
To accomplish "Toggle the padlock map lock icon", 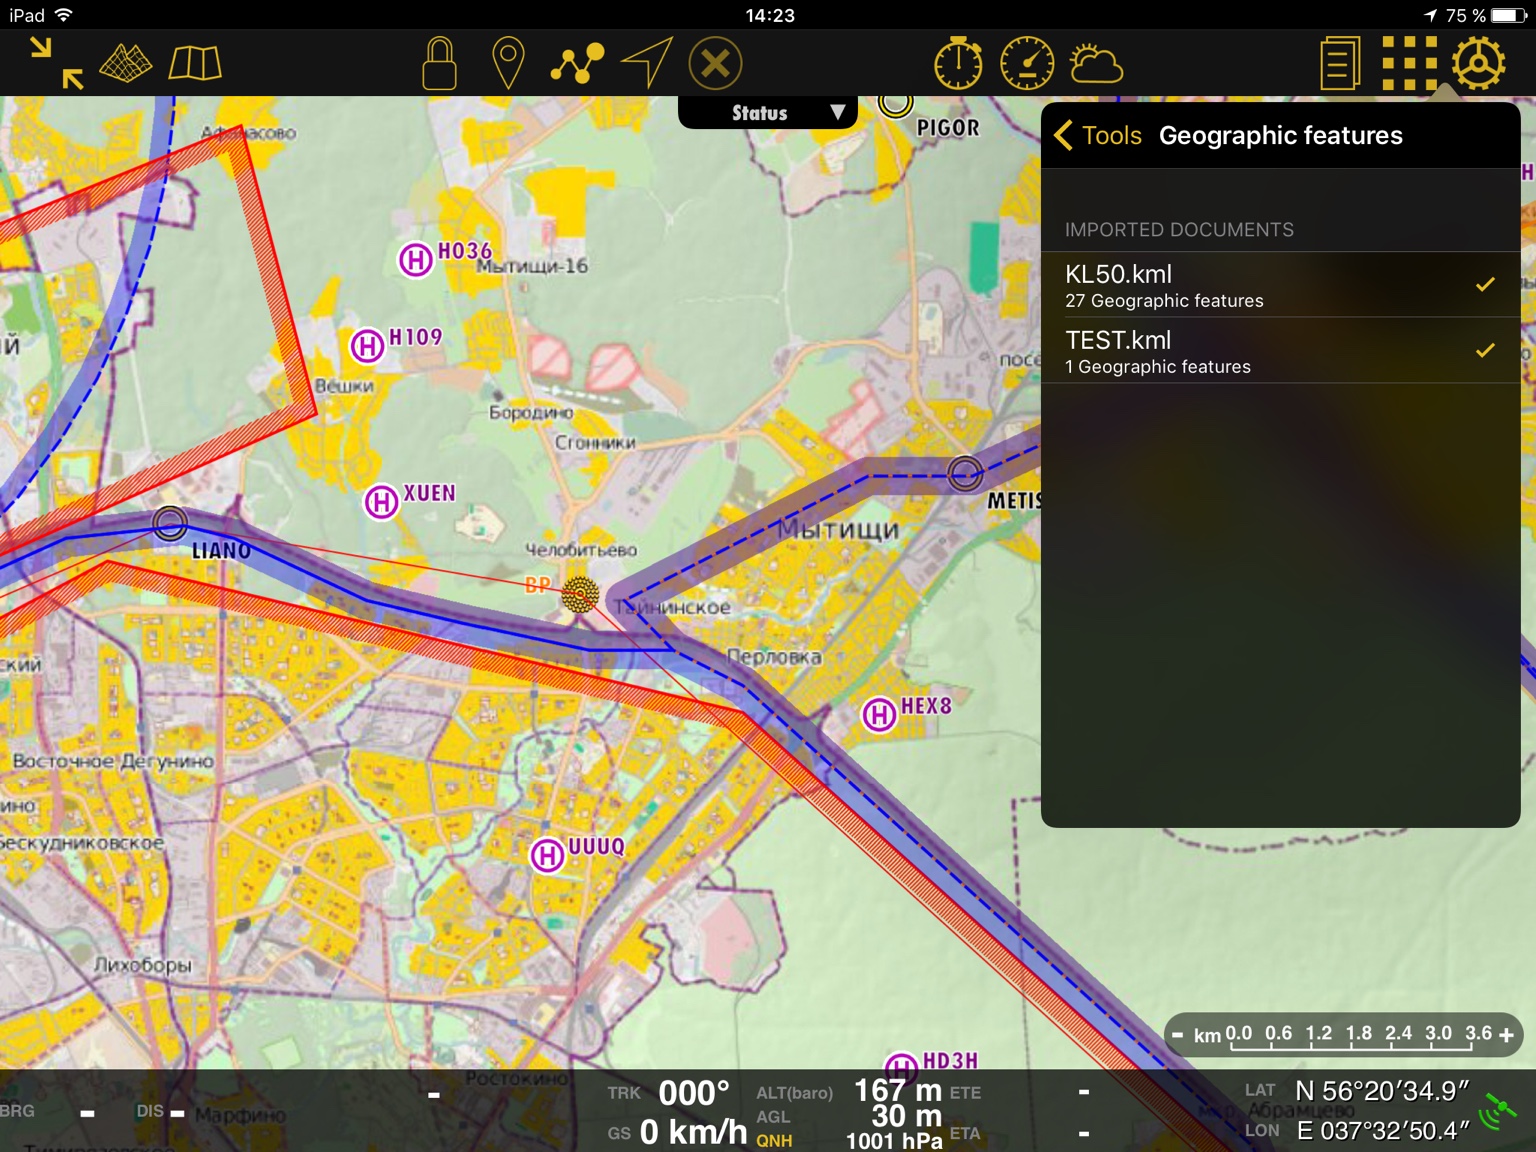I will click(439, 63).
